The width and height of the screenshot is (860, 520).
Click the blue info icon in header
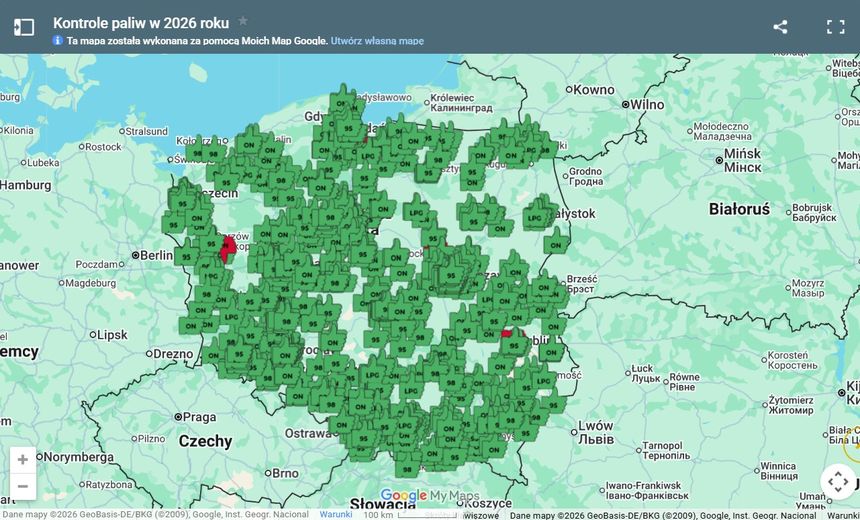pyautogui.click(x=58, y=40)
